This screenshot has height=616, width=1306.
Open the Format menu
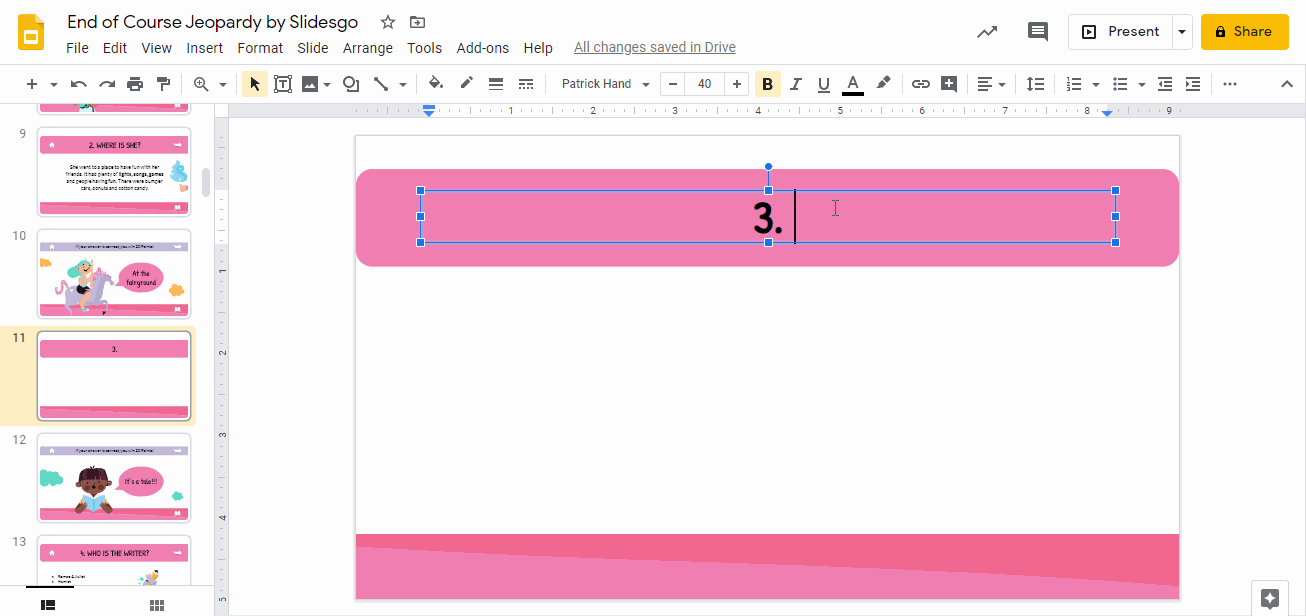coord(260,47)
